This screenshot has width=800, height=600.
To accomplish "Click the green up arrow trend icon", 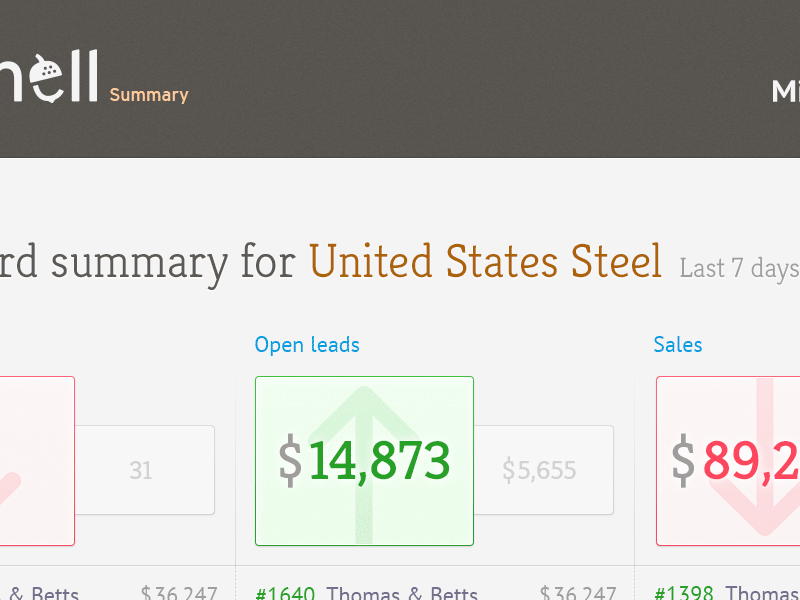I will click(x=364, y=464).
